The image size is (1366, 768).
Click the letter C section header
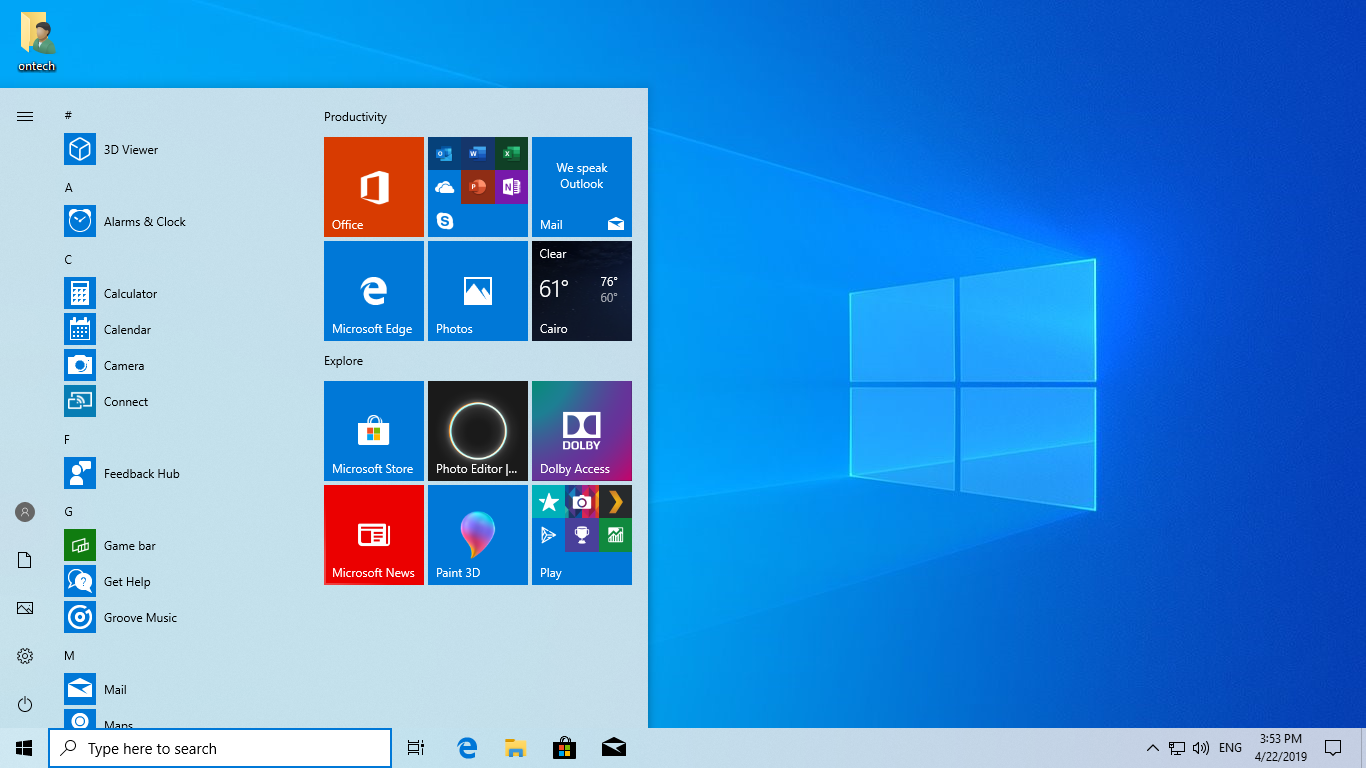pyautogui.click(x=68, y=260)
